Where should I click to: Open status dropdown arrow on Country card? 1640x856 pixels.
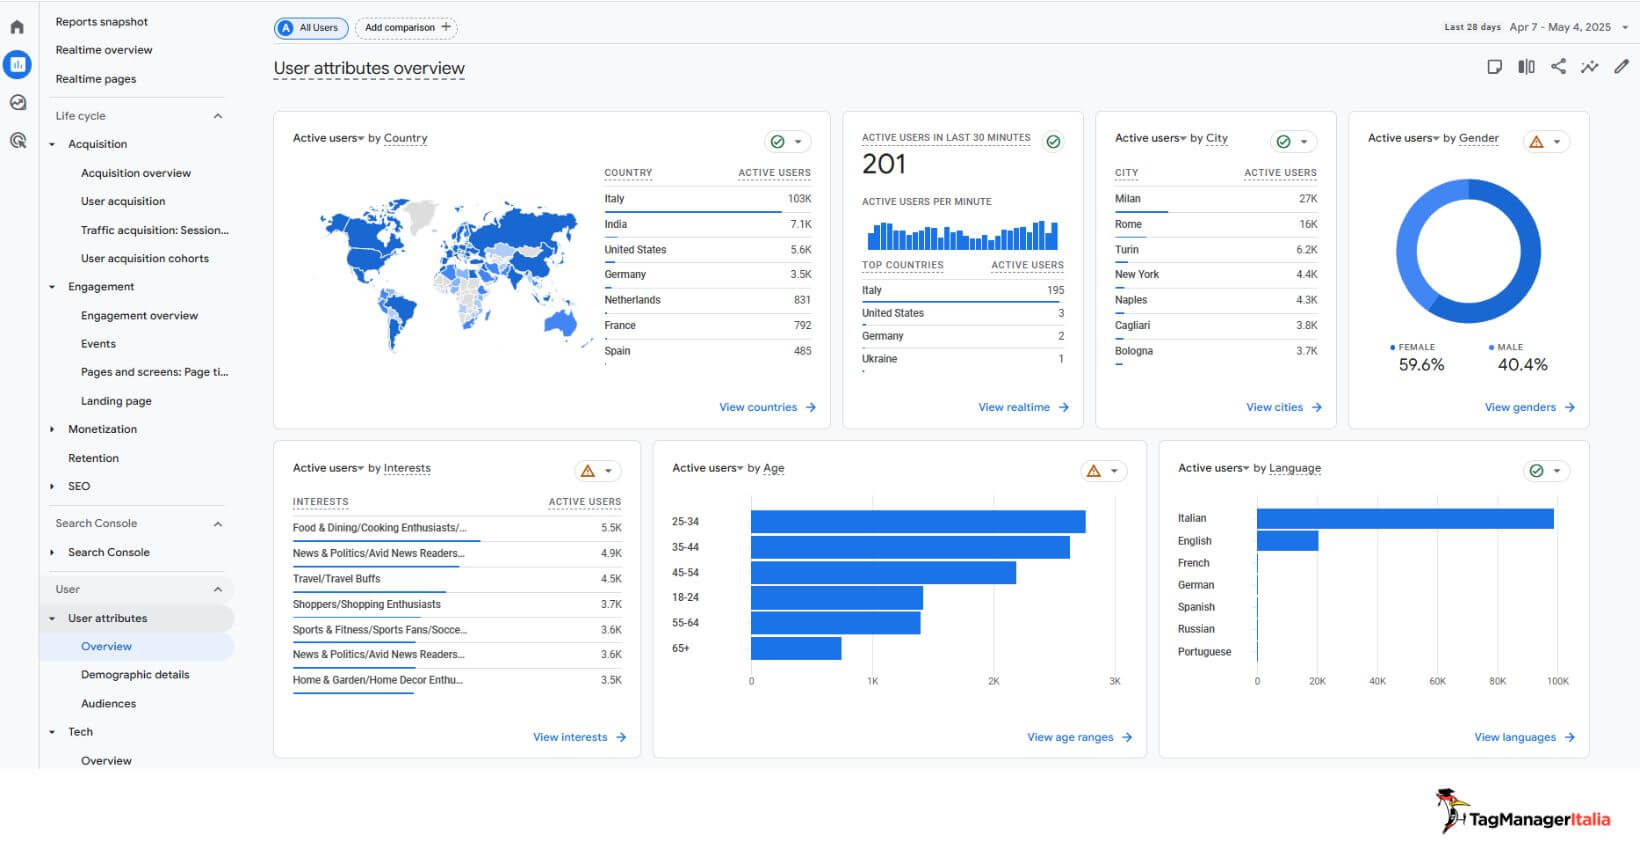[798, 142]
